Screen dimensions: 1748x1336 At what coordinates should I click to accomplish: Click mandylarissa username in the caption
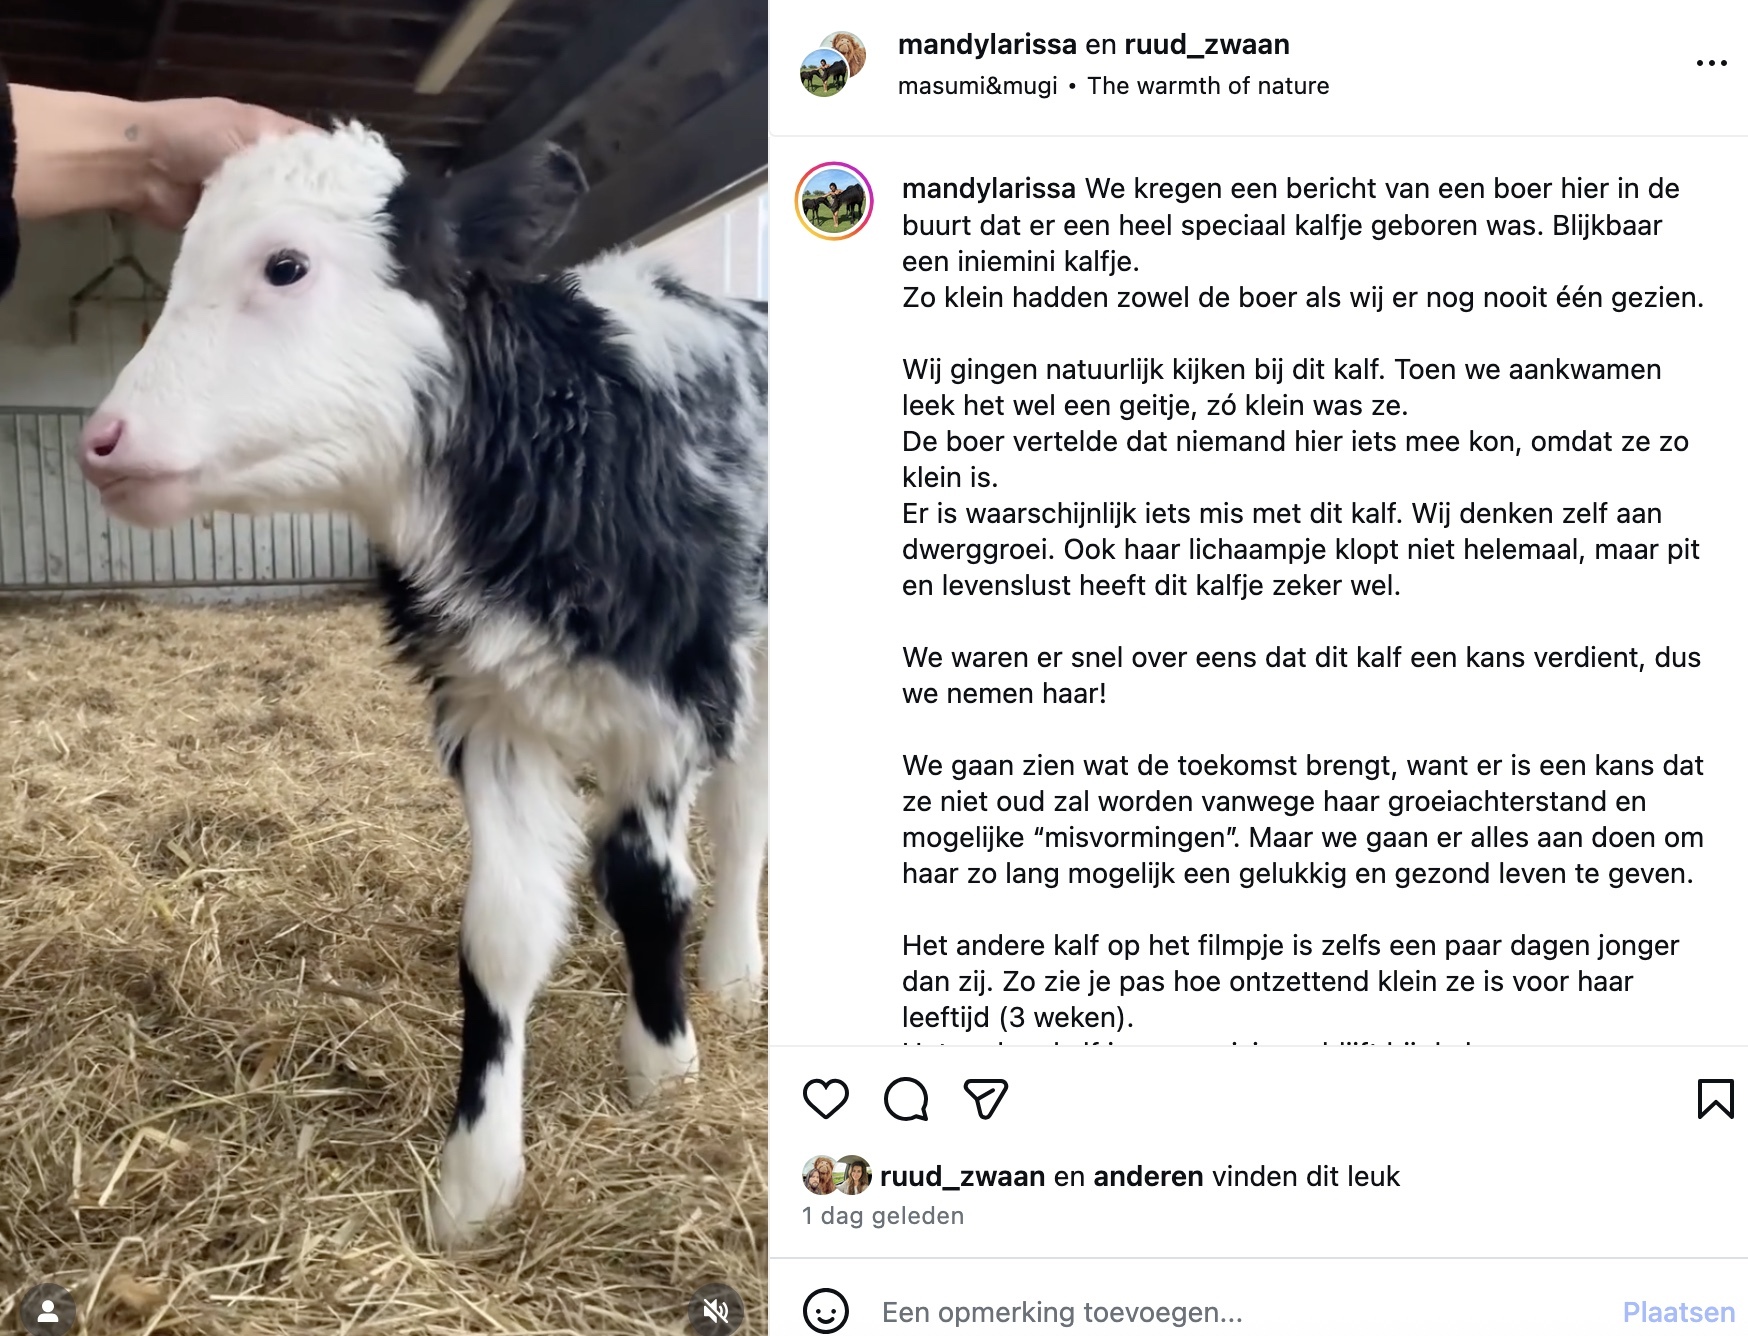click(988, 188)
